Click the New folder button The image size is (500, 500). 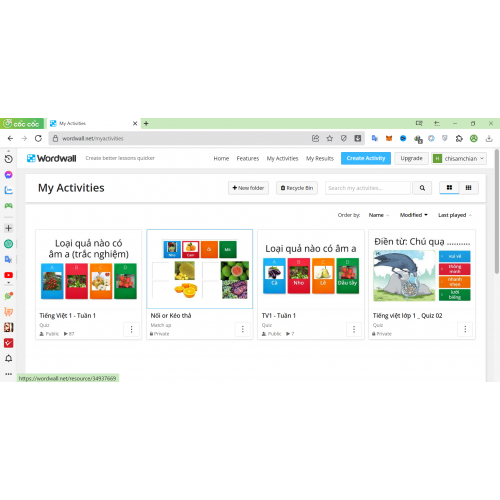coord(248,188)
